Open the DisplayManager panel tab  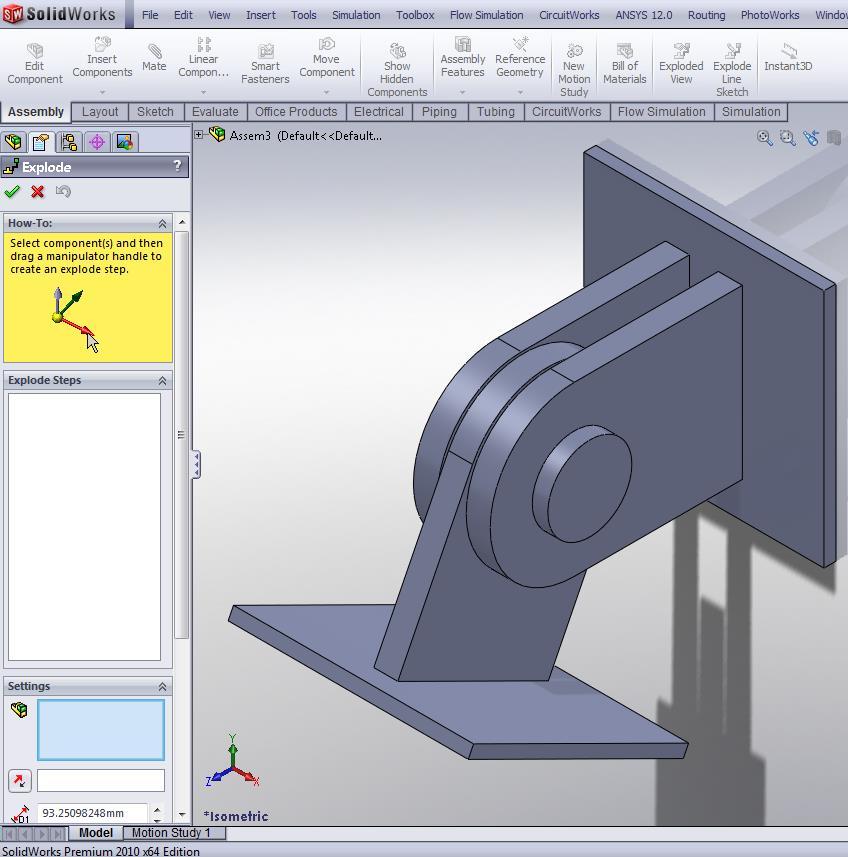tap(125, 142)
